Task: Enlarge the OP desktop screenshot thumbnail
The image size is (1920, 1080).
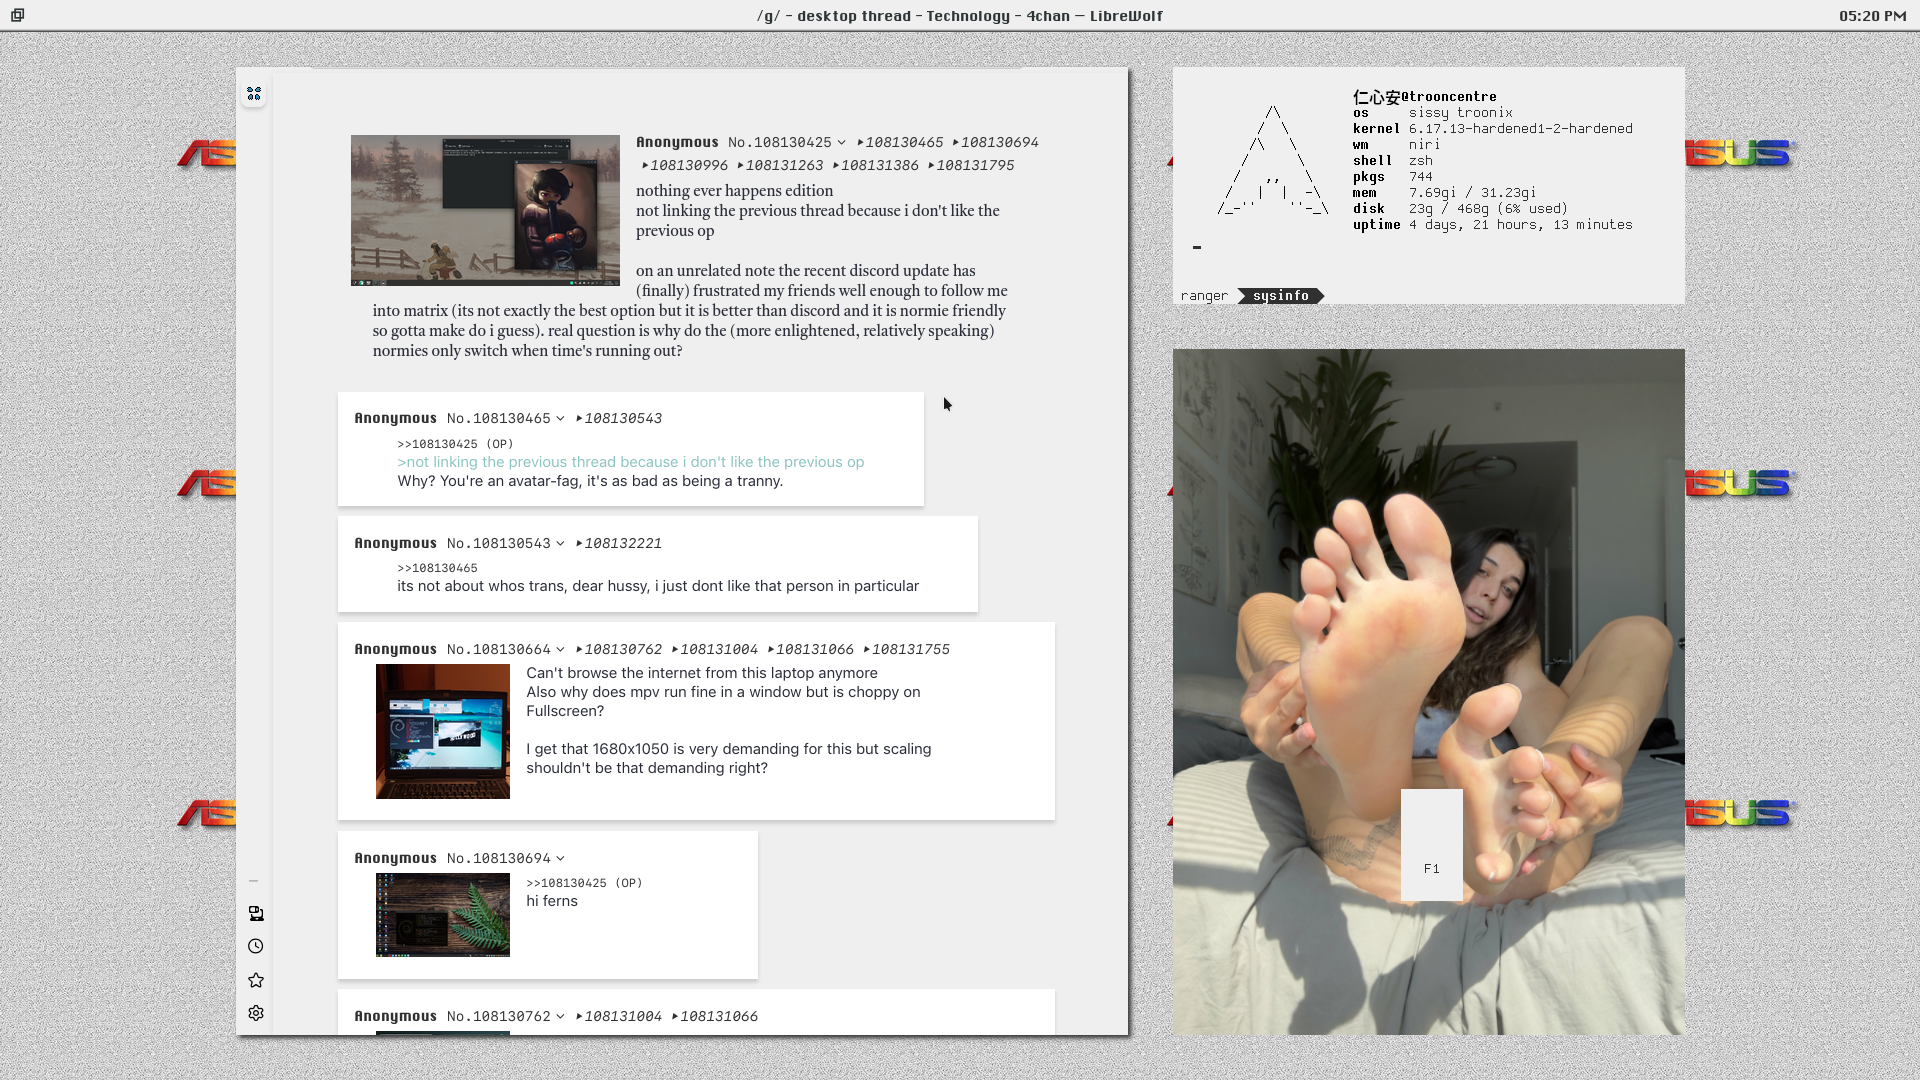Action: tap(485, 210)
